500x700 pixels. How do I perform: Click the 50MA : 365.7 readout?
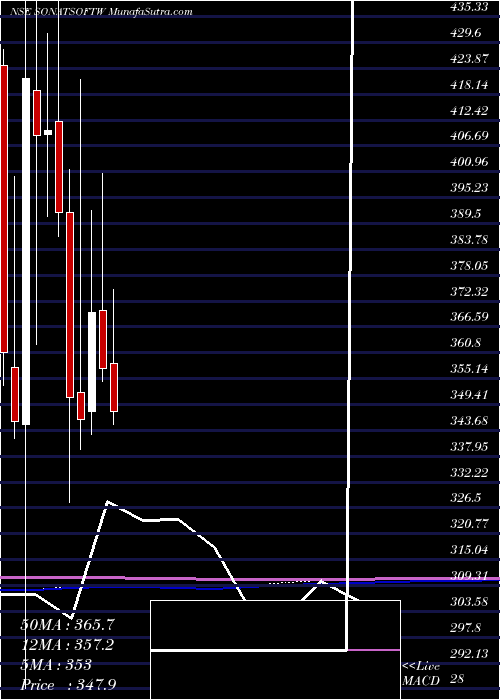point(68,625)
